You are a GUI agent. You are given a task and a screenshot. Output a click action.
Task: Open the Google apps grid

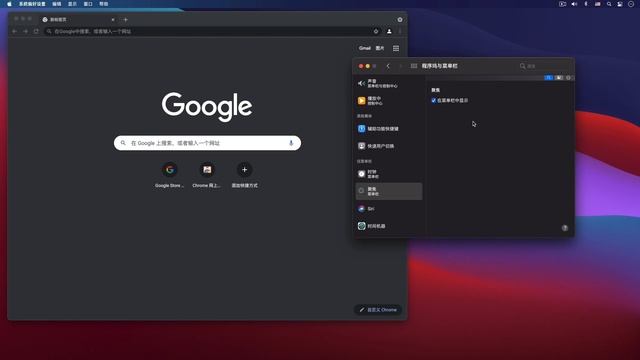(396, 48)
